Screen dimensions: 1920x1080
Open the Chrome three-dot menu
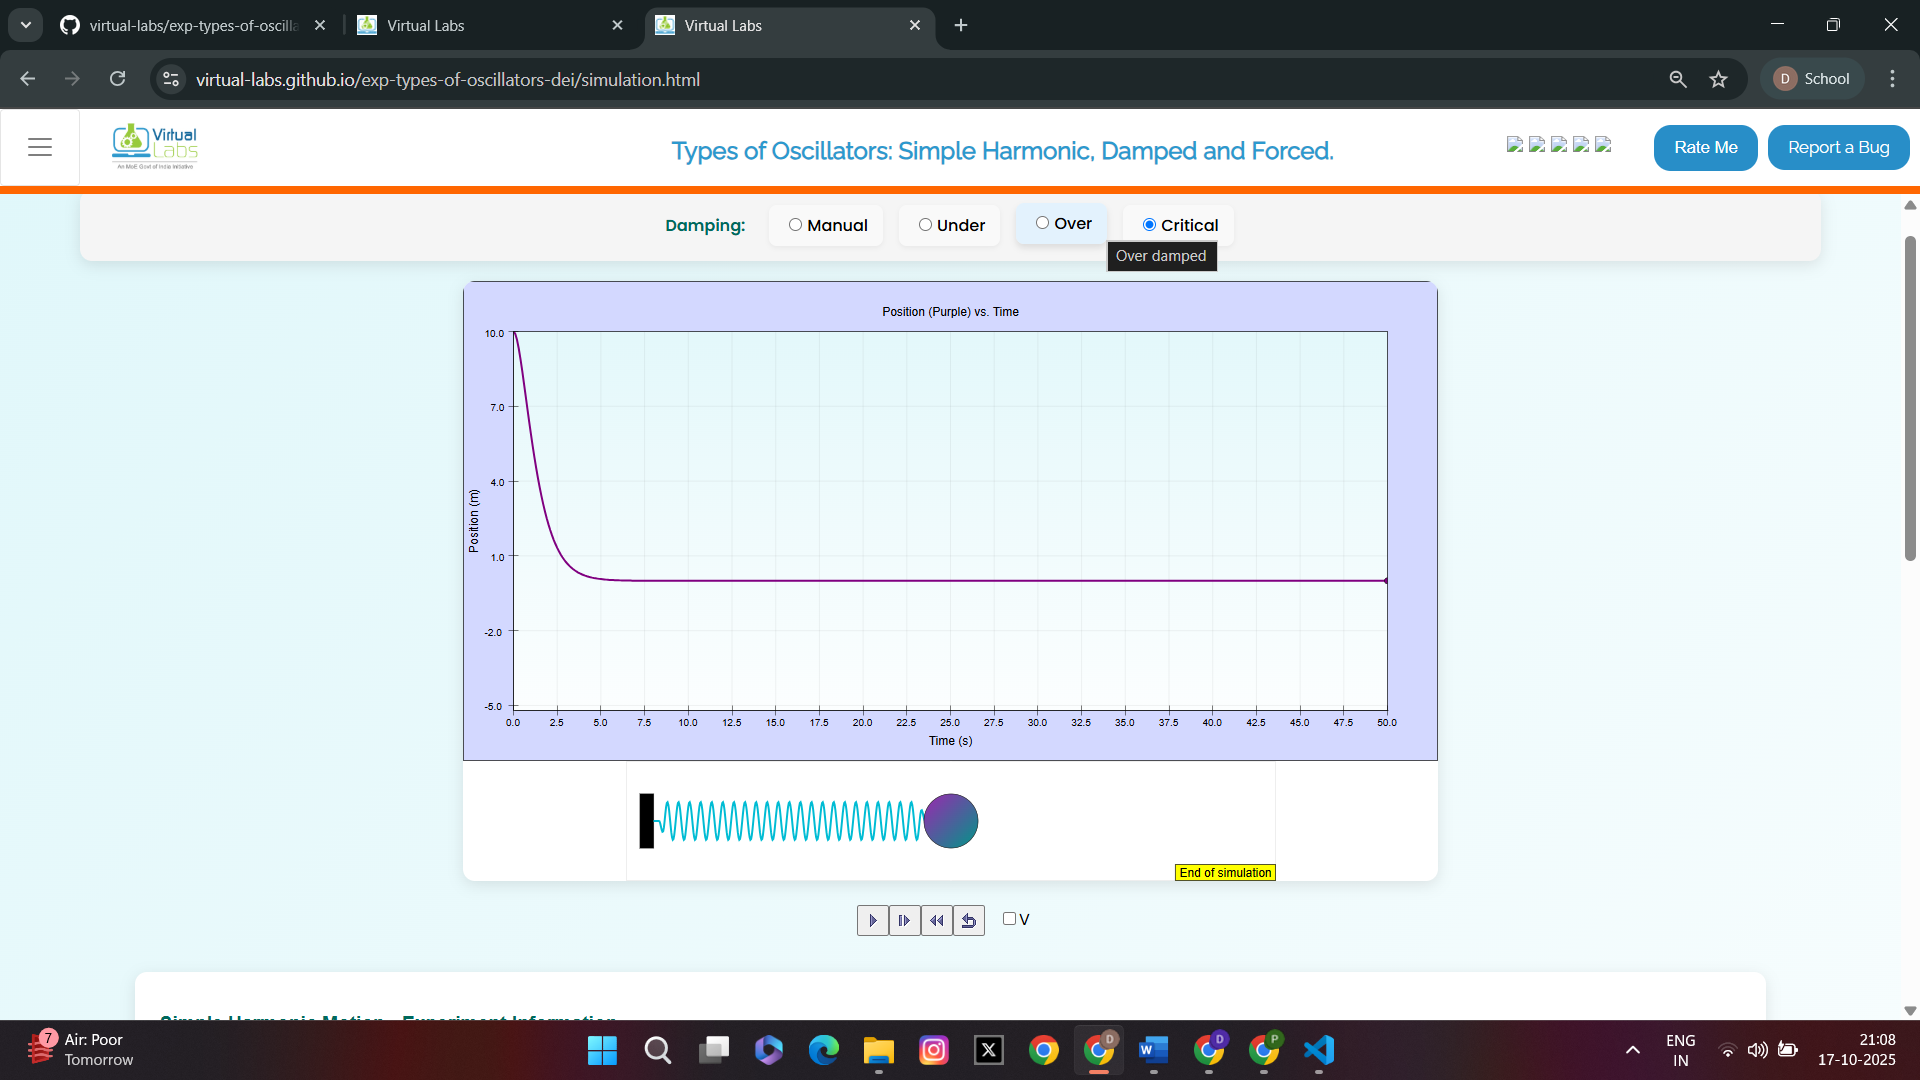tap(1892, 79)
